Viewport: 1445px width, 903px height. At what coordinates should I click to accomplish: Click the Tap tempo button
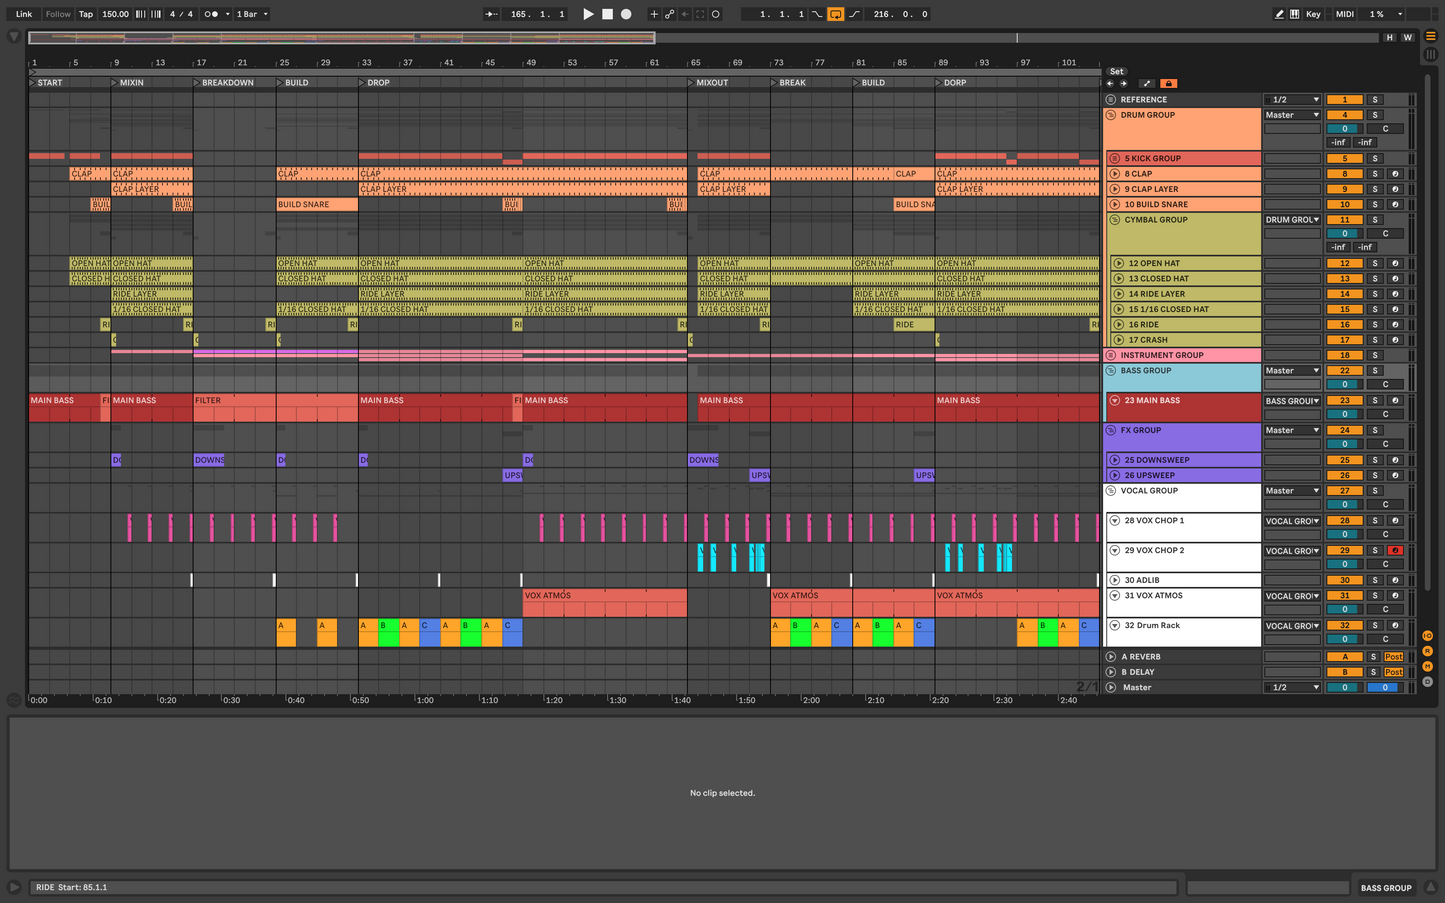[86, 14]
